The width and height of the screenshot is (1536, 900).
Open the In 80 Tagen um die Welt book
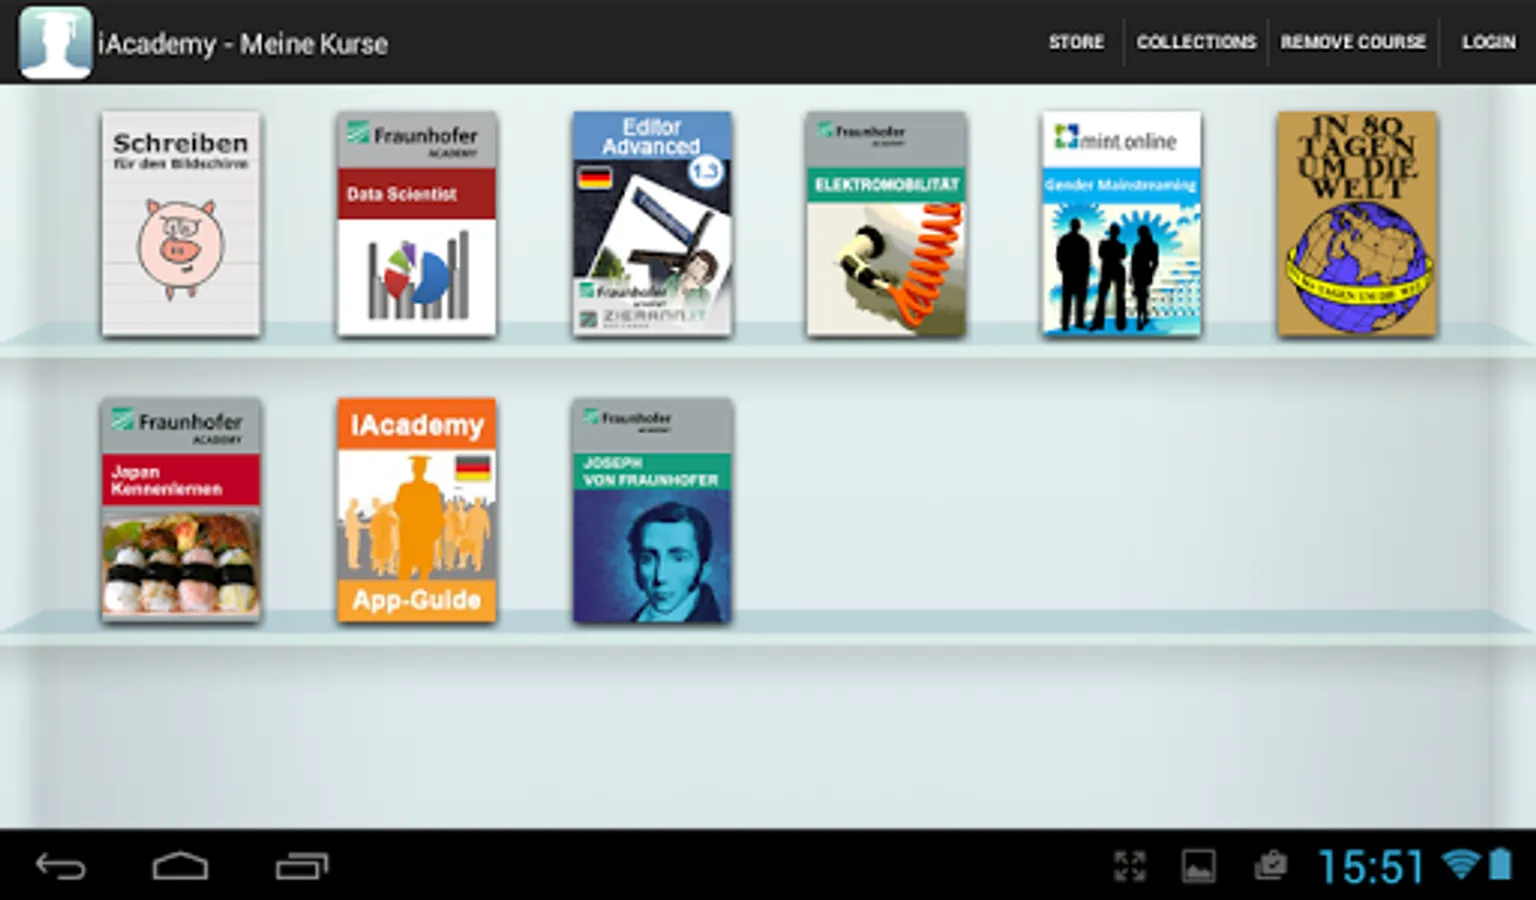[x=1357, y=223]
